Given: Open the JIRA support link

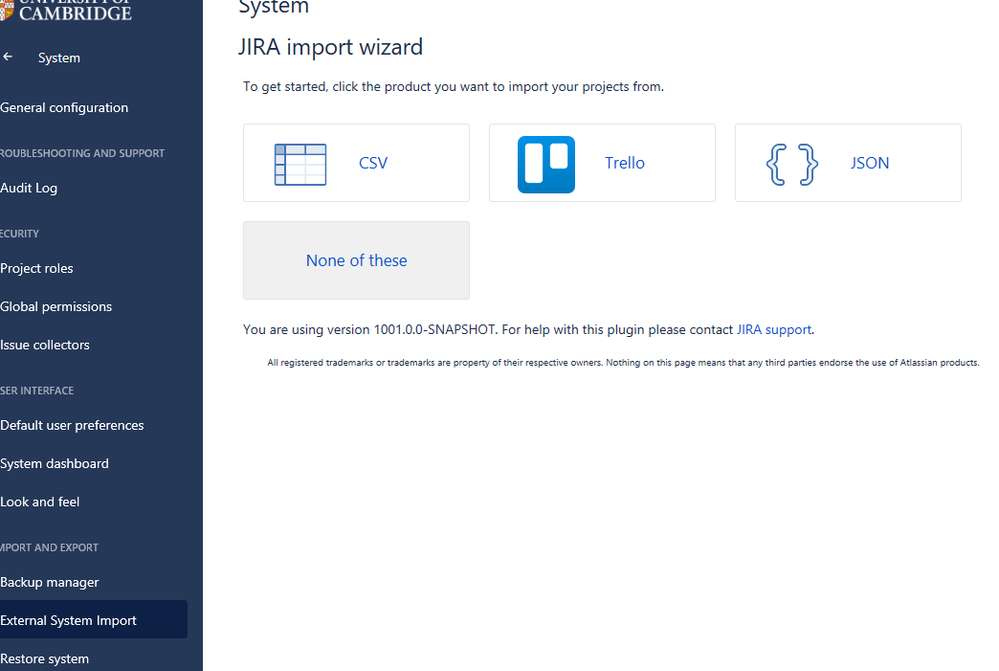Looking at the screenshot, I should click(774, 329).
